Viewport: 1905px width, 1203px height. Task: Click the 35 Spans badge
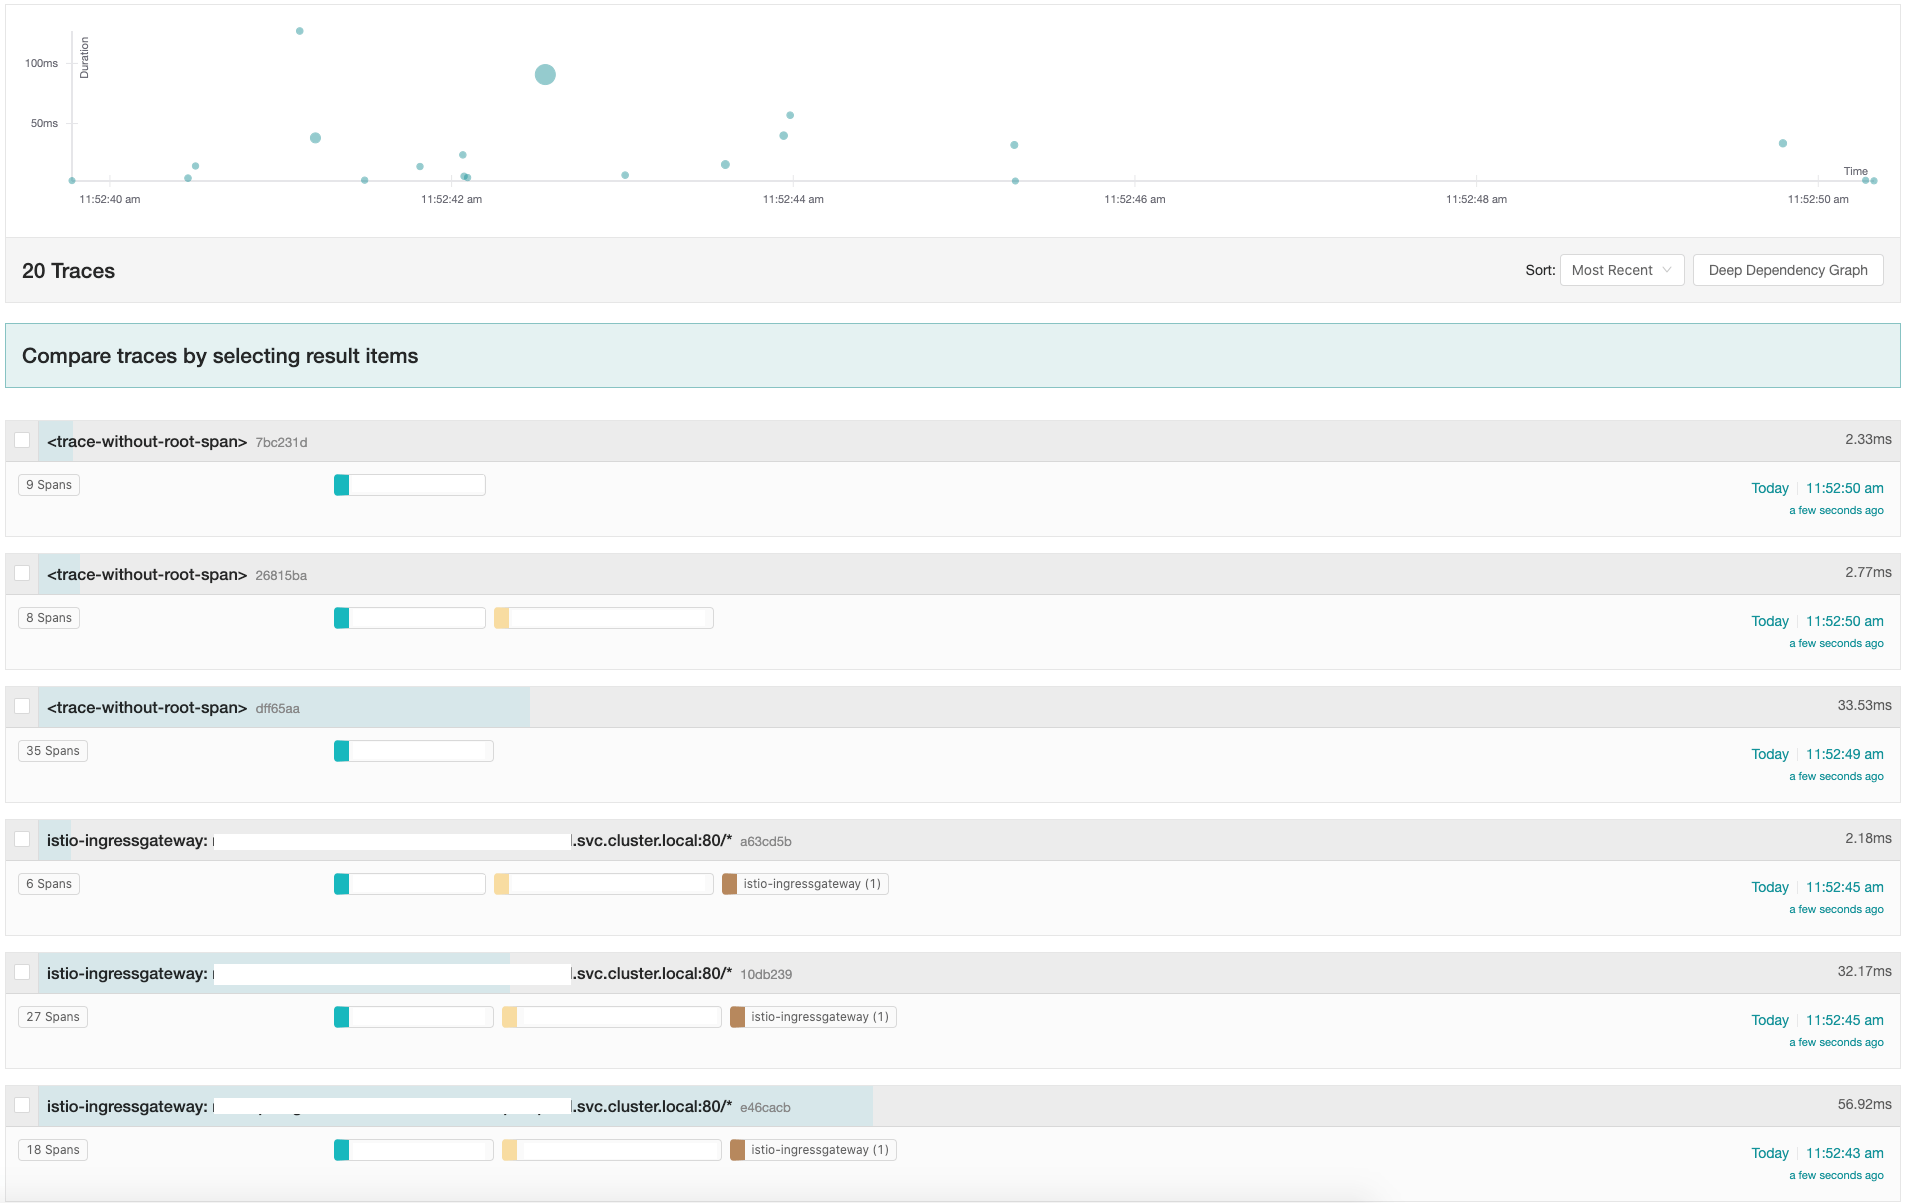53,751
